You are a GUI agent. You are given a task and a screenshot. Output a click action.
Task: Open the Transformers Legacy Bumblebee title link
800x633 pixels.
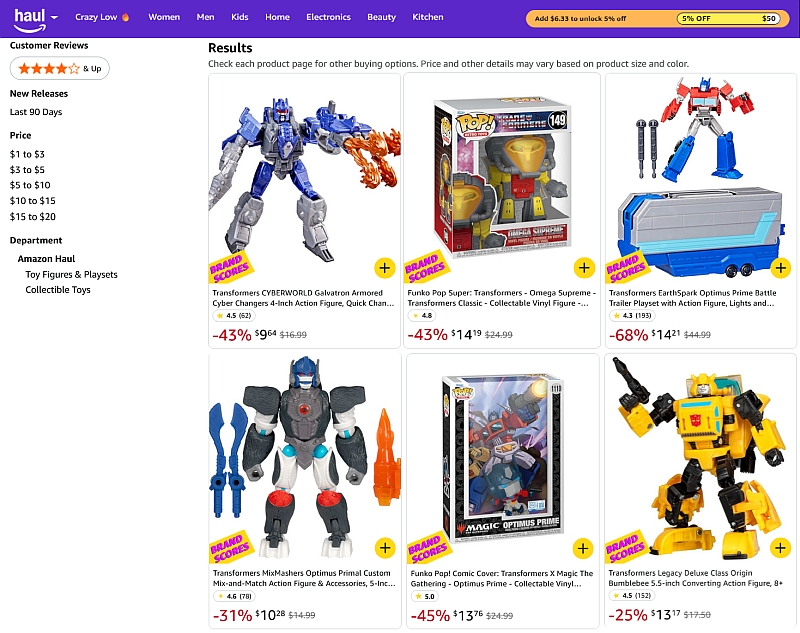pyautogui.click(x=695, y=578)
